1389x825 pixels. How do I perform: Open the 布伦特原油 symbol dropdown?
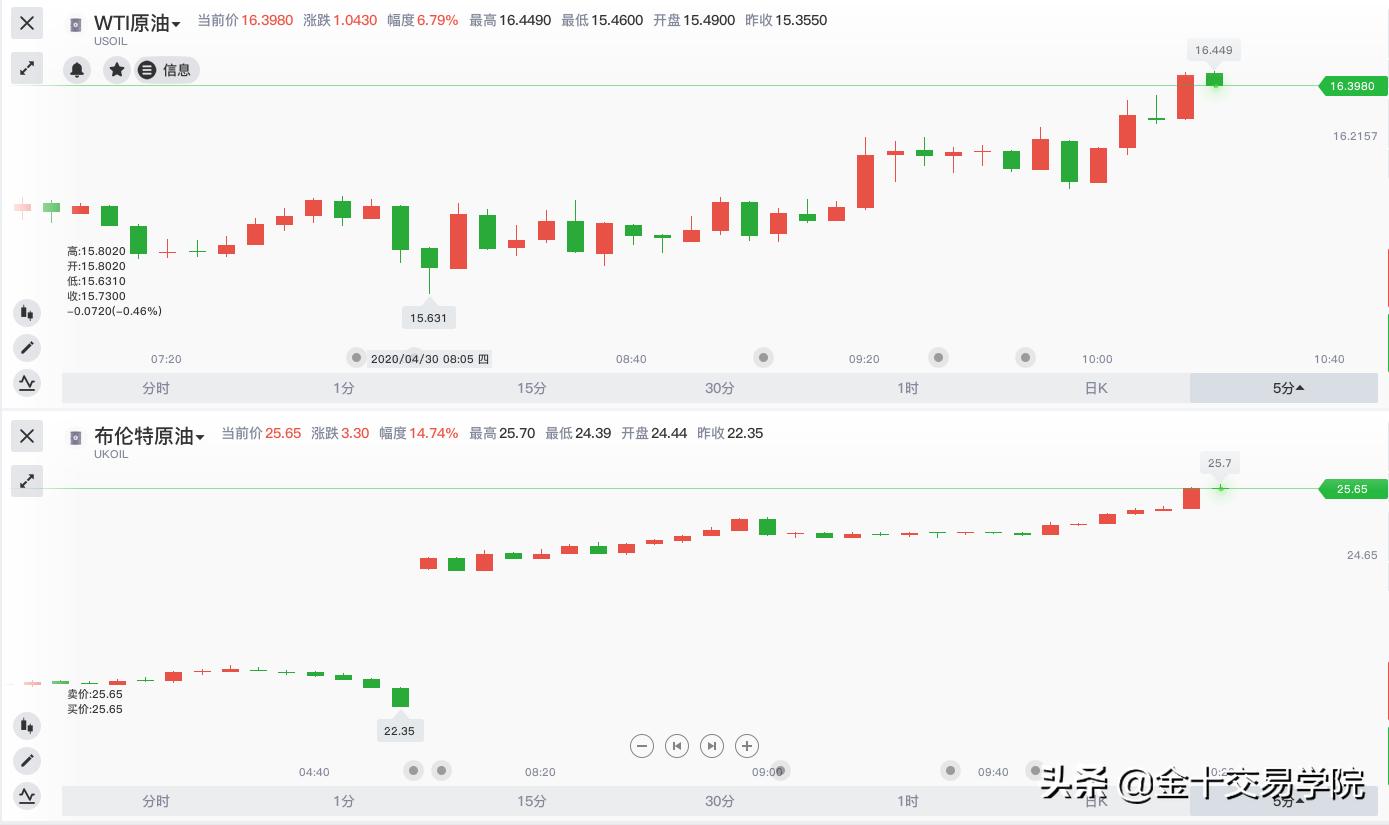150,436
